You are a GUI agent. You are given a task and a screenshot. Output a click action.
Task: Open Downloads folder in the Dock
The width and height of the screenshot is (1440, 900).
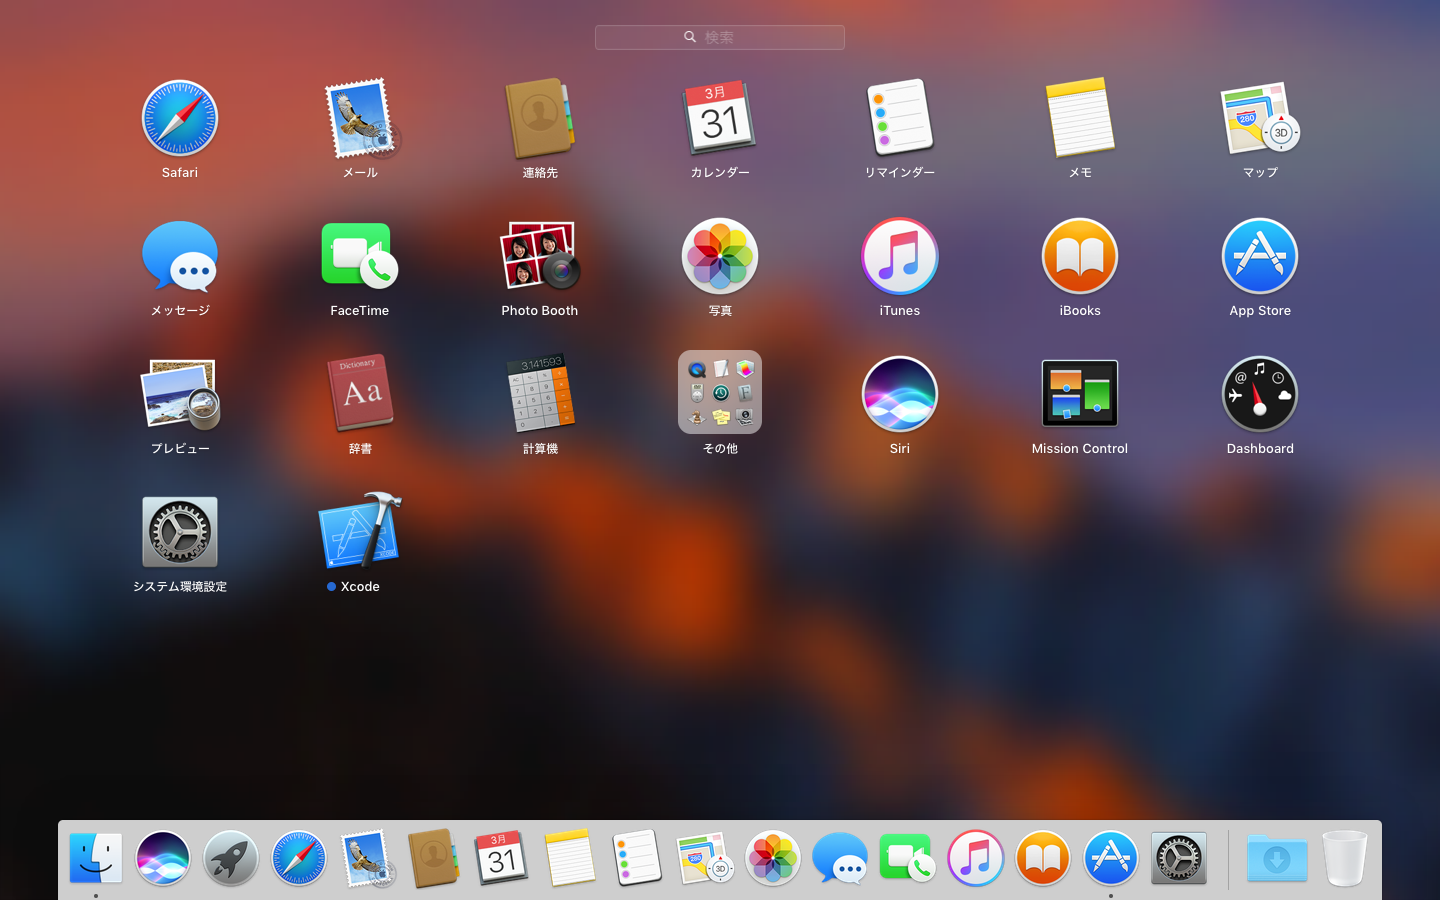pyautogui.click(x=1277, y=858)
